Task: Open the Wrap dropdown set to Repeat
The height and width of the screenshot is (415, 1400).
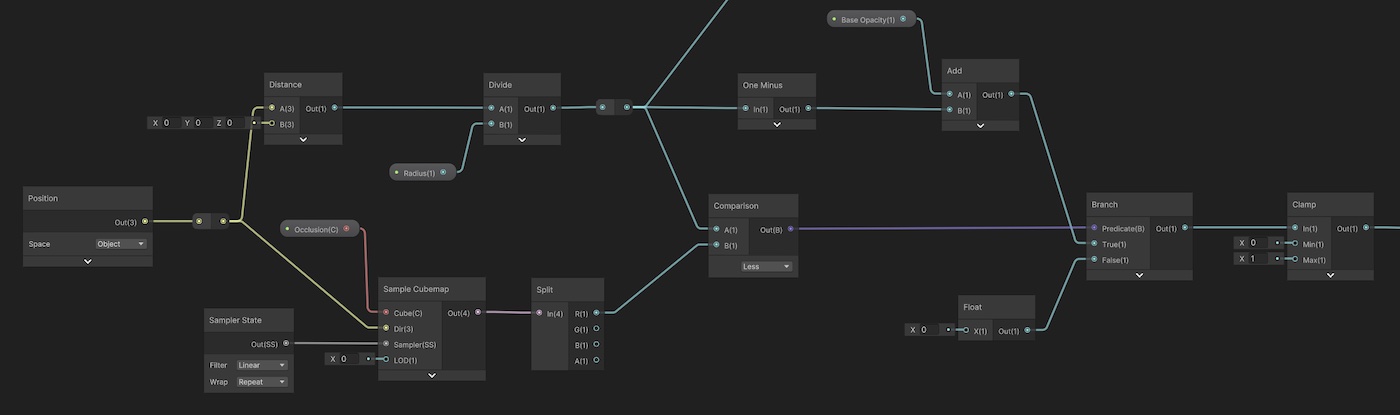Action: click(262, 382)
